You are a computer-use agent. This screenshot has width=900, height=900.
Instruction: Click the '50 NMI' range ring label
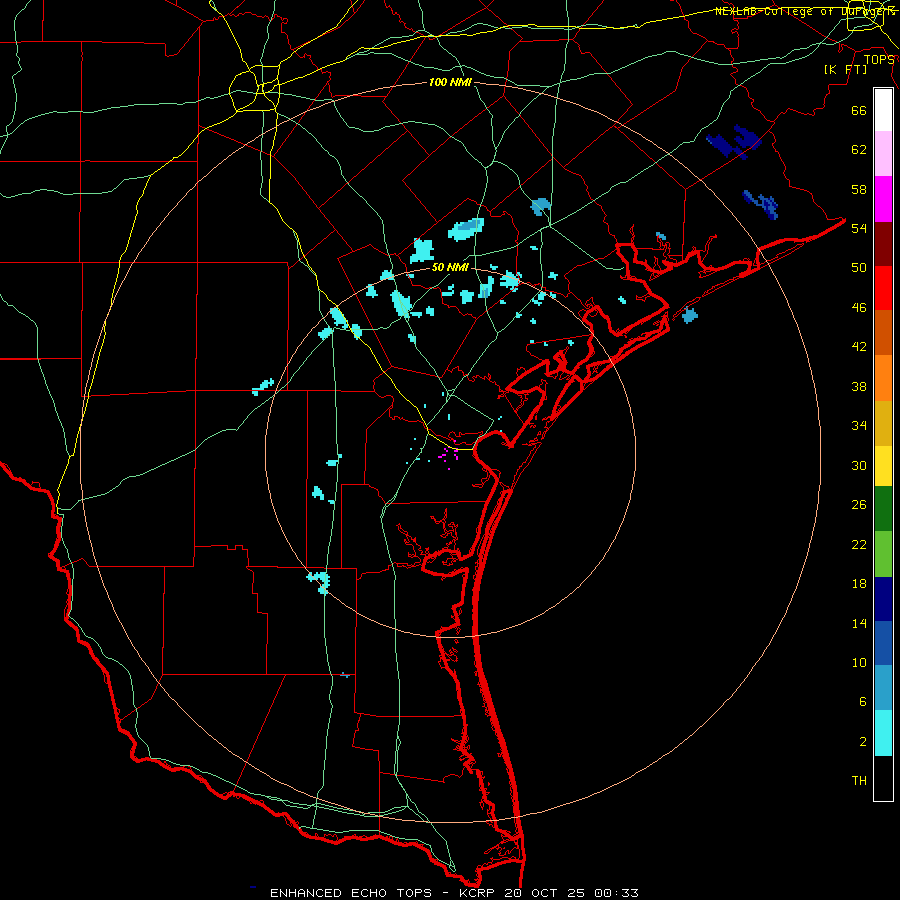click(450, 267)
